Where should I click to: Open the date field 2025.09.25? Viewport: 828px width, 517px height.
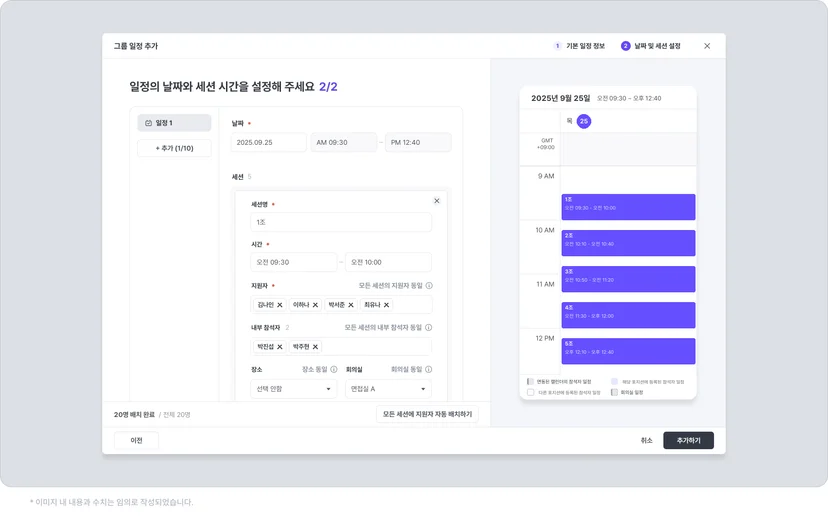click(x=268, y=142)
